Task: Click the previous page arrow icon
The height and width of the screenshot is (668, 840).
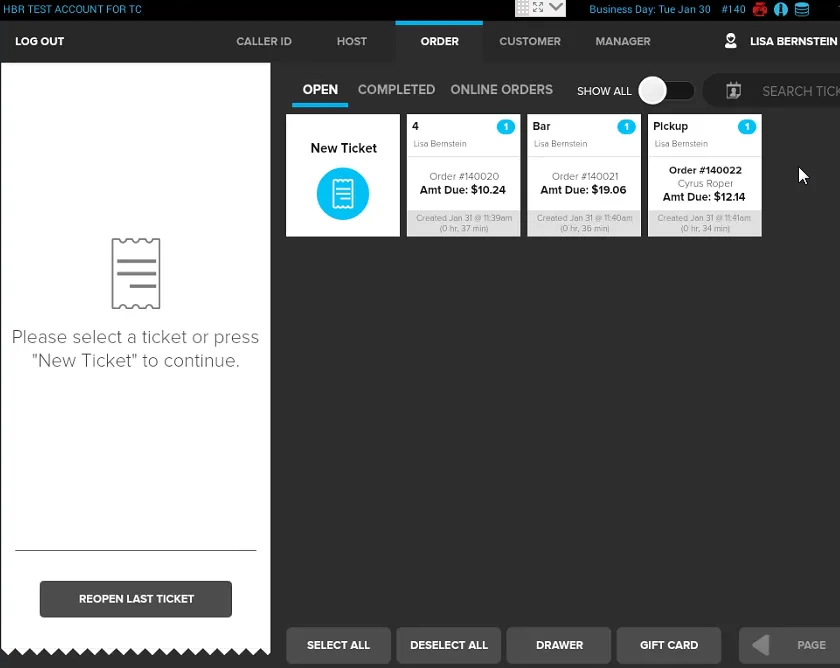Action: pos(761,645)
